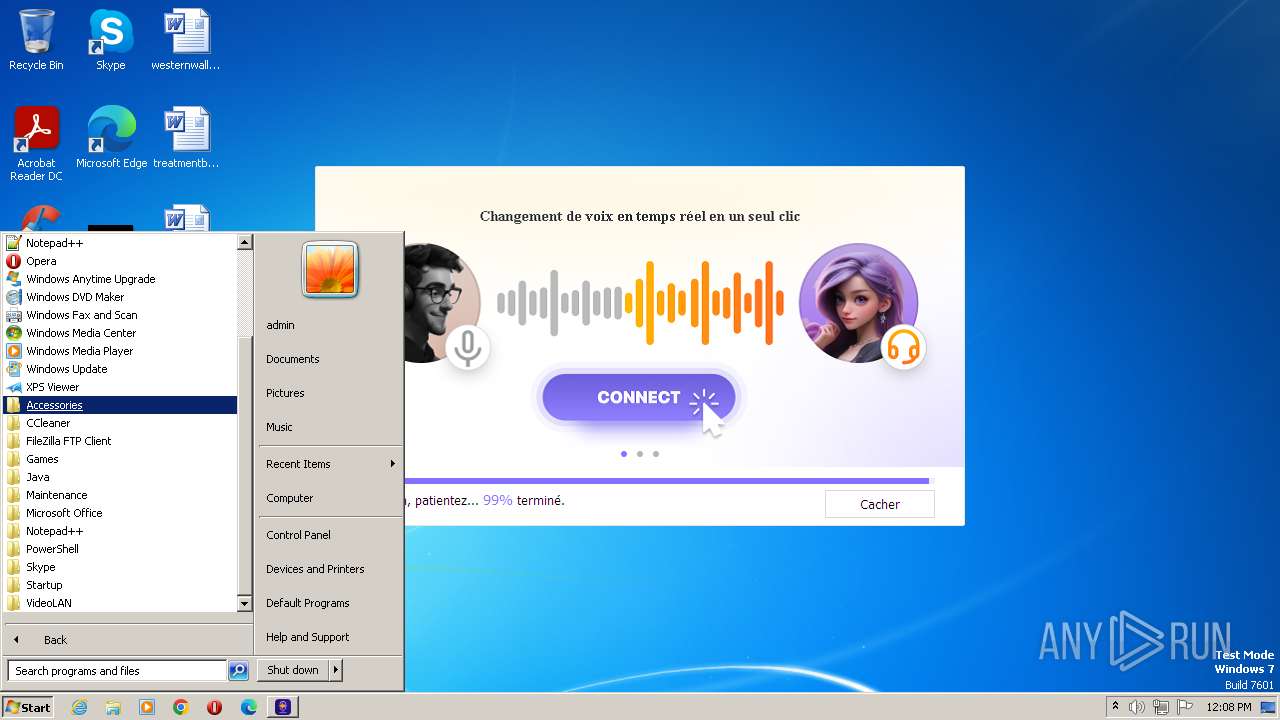The height and width of the screenshot is (720, 1280).
Task: Open Help and Support
Action: [x=330, y=637]
